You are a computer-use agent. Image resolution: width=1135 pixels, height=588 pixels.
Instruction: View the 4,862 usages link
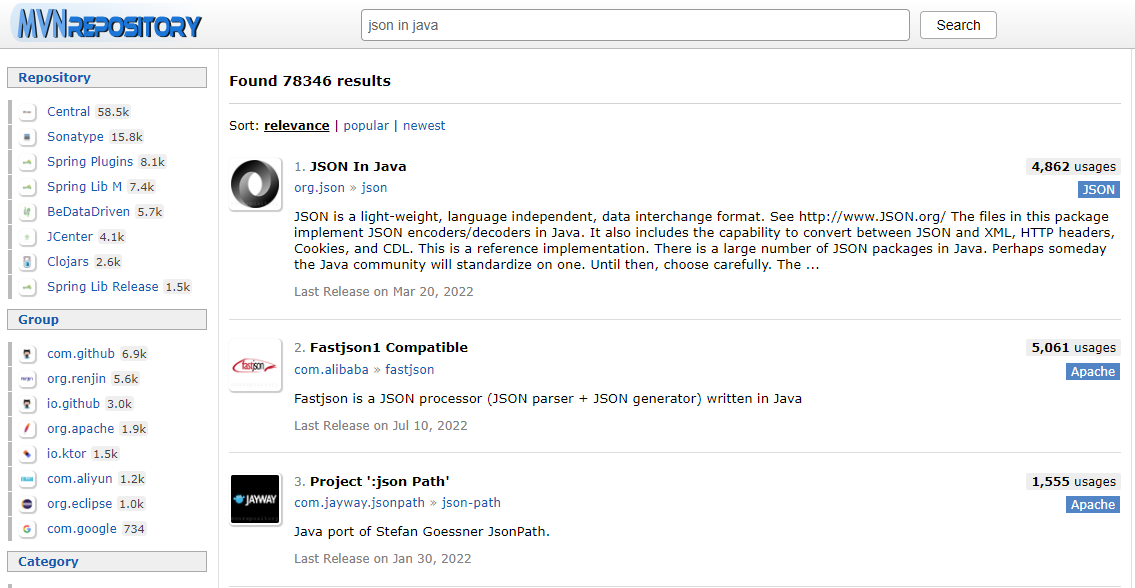1073,167
